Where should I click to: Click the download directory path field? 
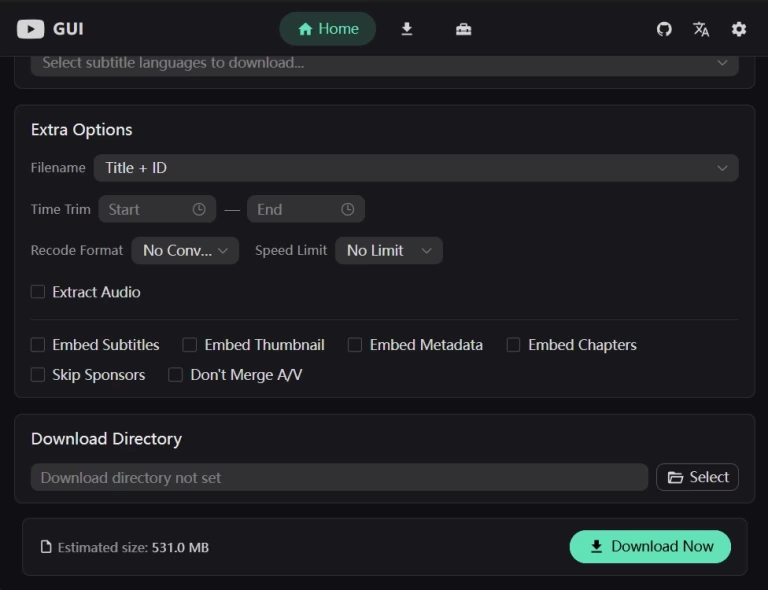tap(339, 477)
